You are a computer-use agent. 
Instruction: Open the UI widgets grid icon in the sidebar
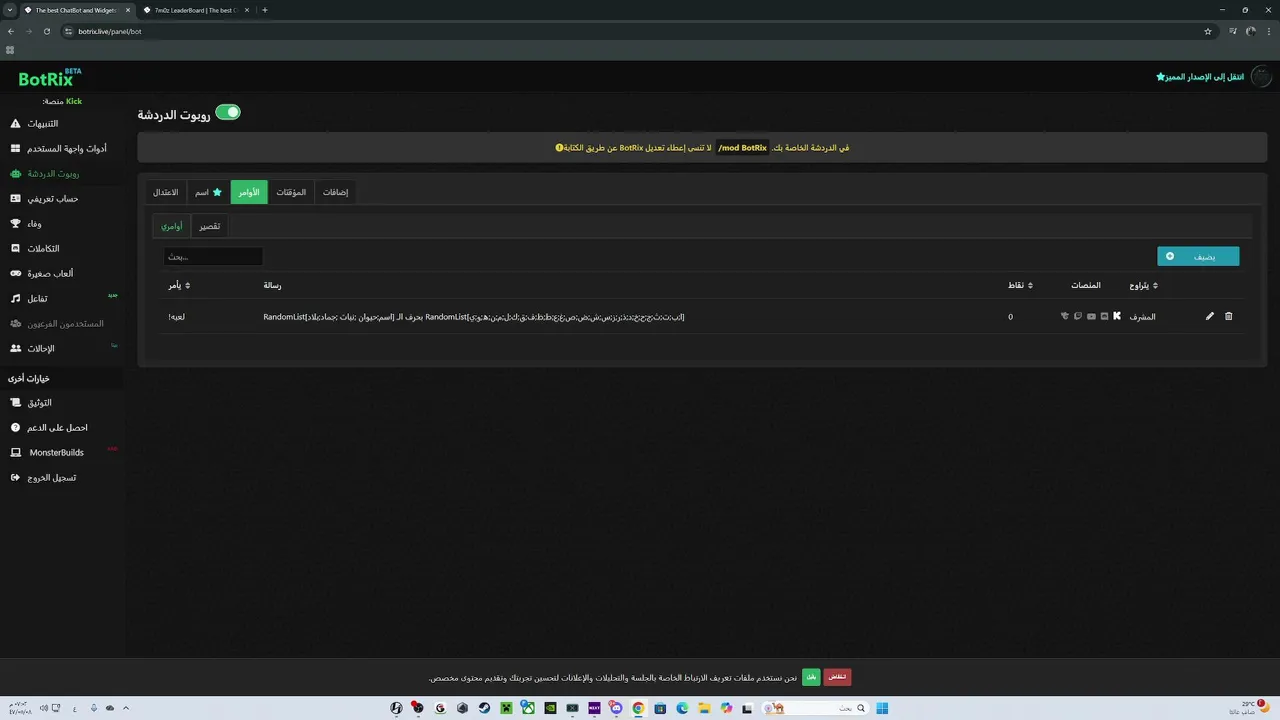point(15,149)
